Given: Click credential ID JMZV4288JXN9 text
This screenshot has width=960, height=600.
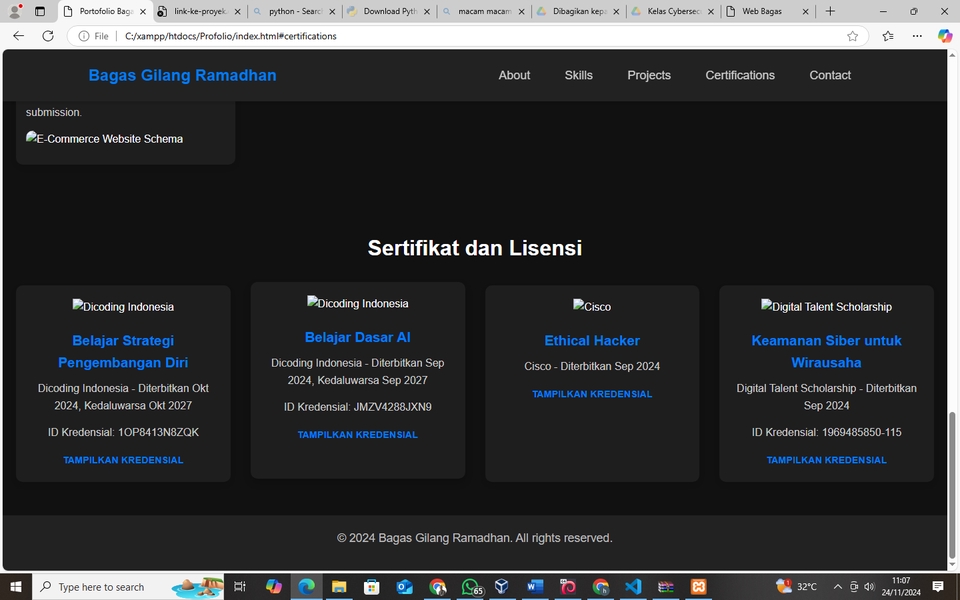Looking at the screenshot, I should pos(358,407).
